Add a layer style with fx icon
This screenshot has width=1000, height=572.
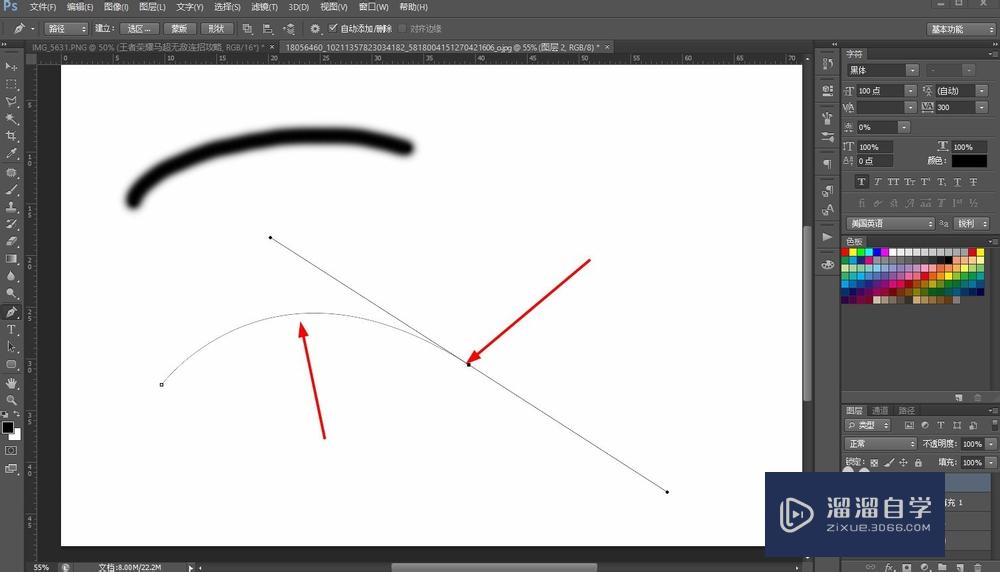coord(889,567)
